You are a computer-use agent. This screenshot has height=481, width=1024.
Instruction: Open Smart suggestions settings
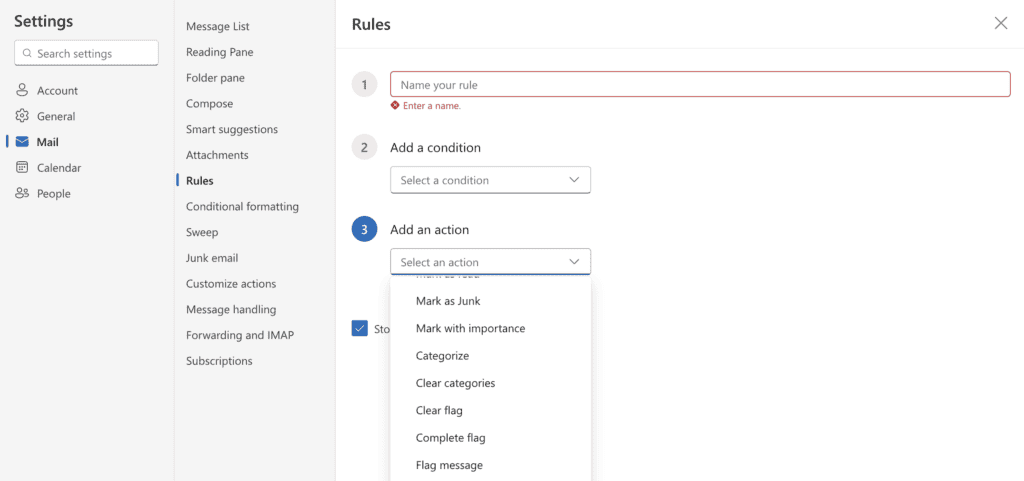coord(232,129)
